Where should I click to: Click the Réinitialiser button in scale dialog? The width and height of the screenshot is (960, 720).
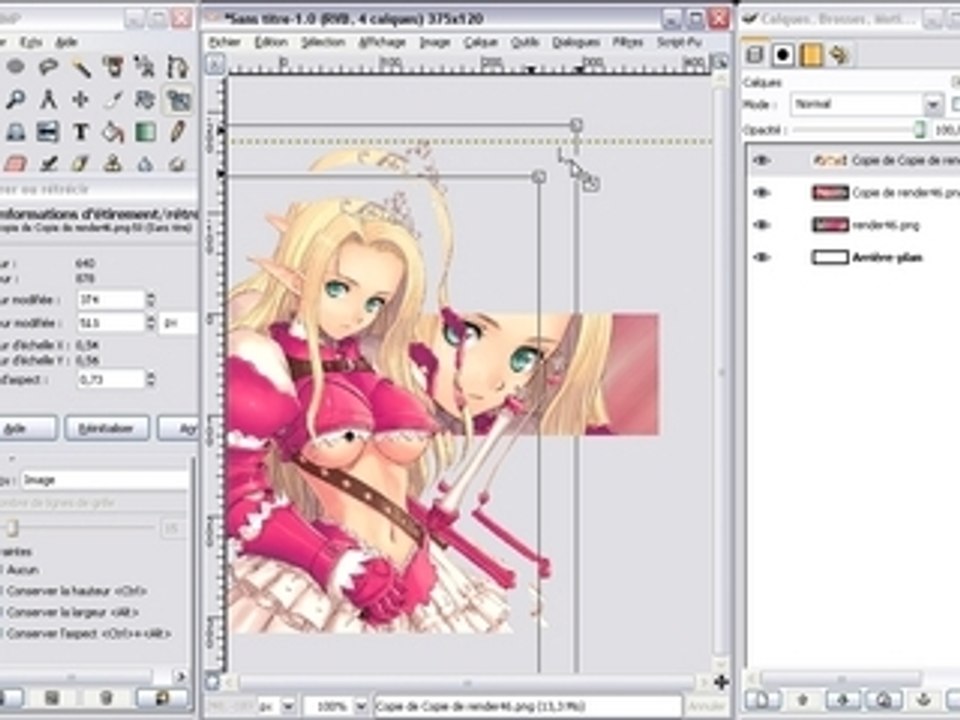coord(107,429)
